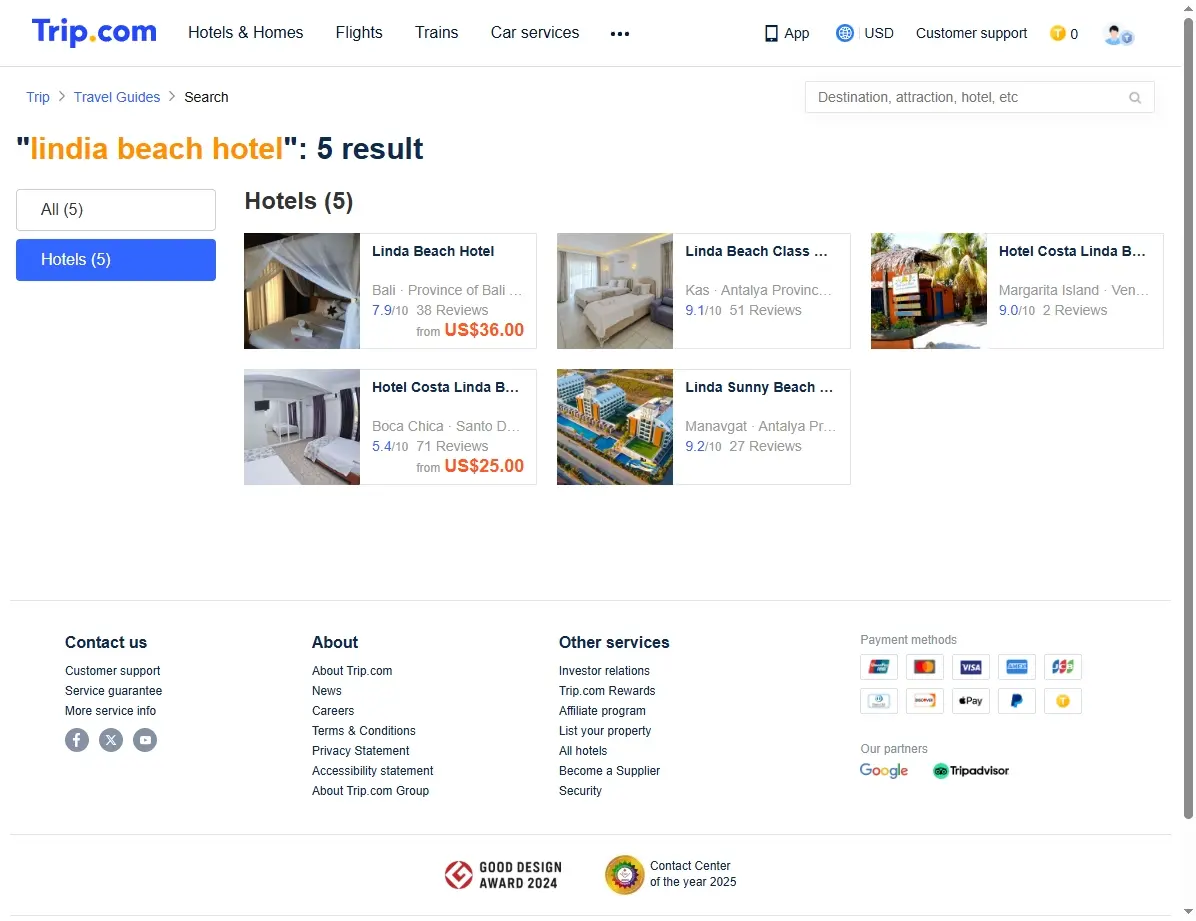
Task: Open Boca Chica Costa Linda thumbnail
Action: pos(302,427)
